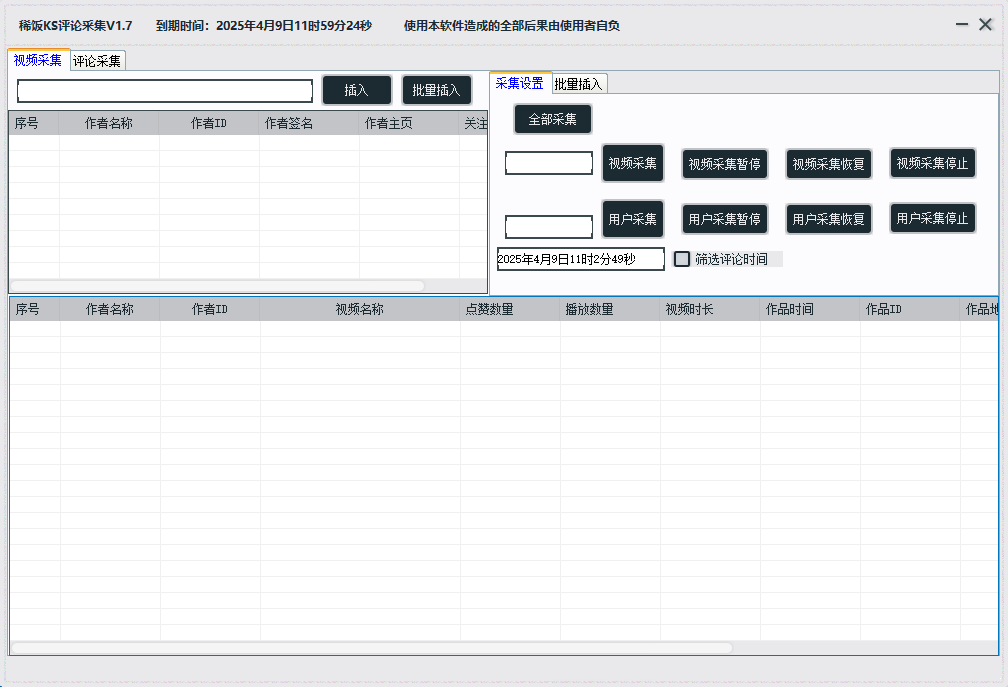Enable the 筛选评论时间 checkbox
Viewport: 1008px width, 687px height.
(x=682, y=259)
